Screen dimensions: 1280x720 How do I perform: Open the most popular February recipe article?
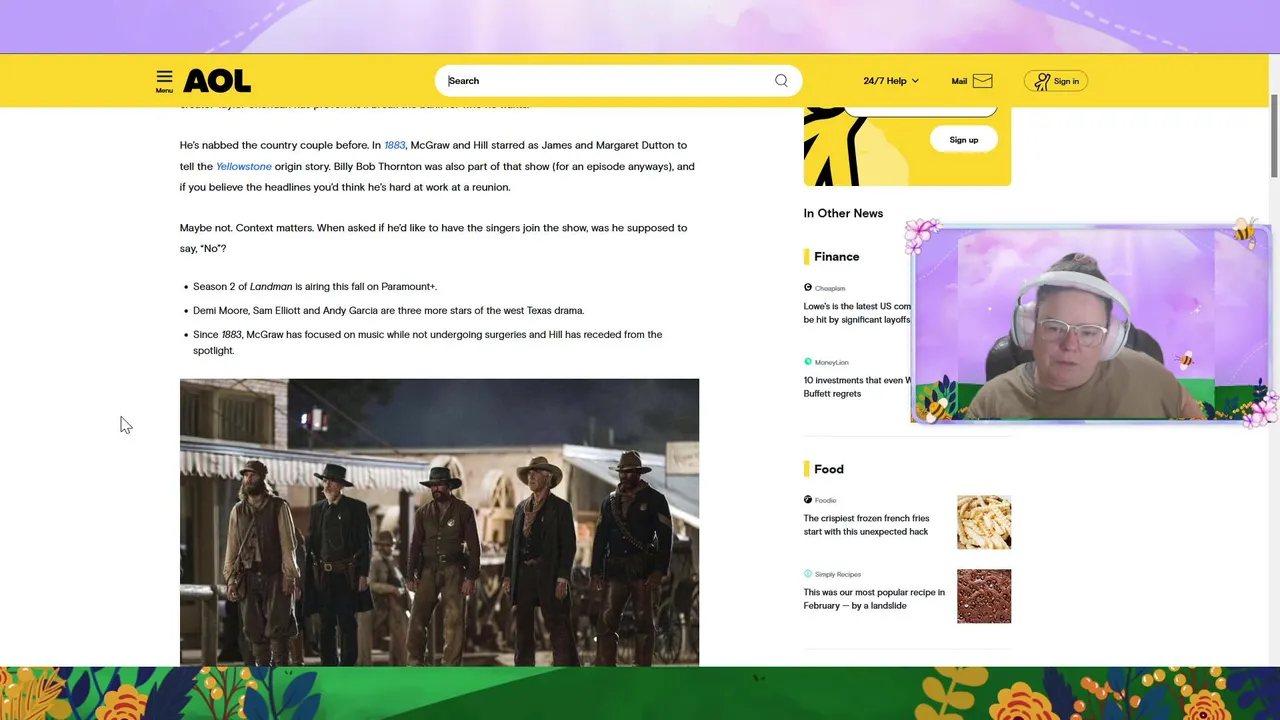874,599
